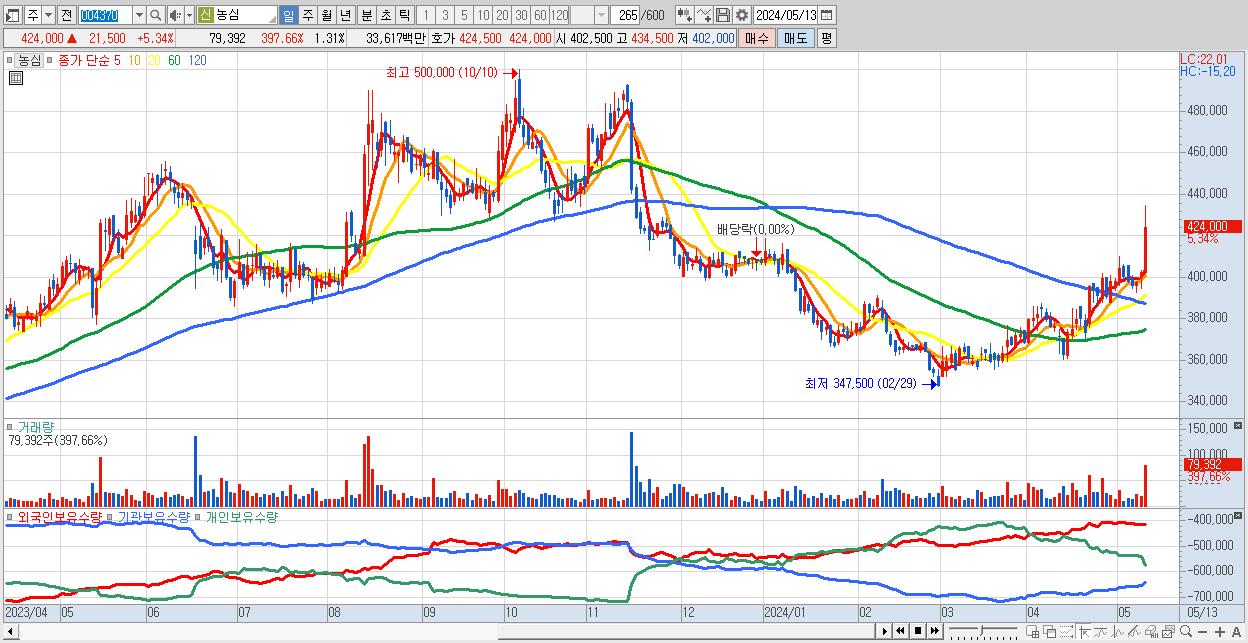Select the minute 분 chart period
Image resolution: width=1248 pixels, height=643 pixels.
tap(366, 15)
